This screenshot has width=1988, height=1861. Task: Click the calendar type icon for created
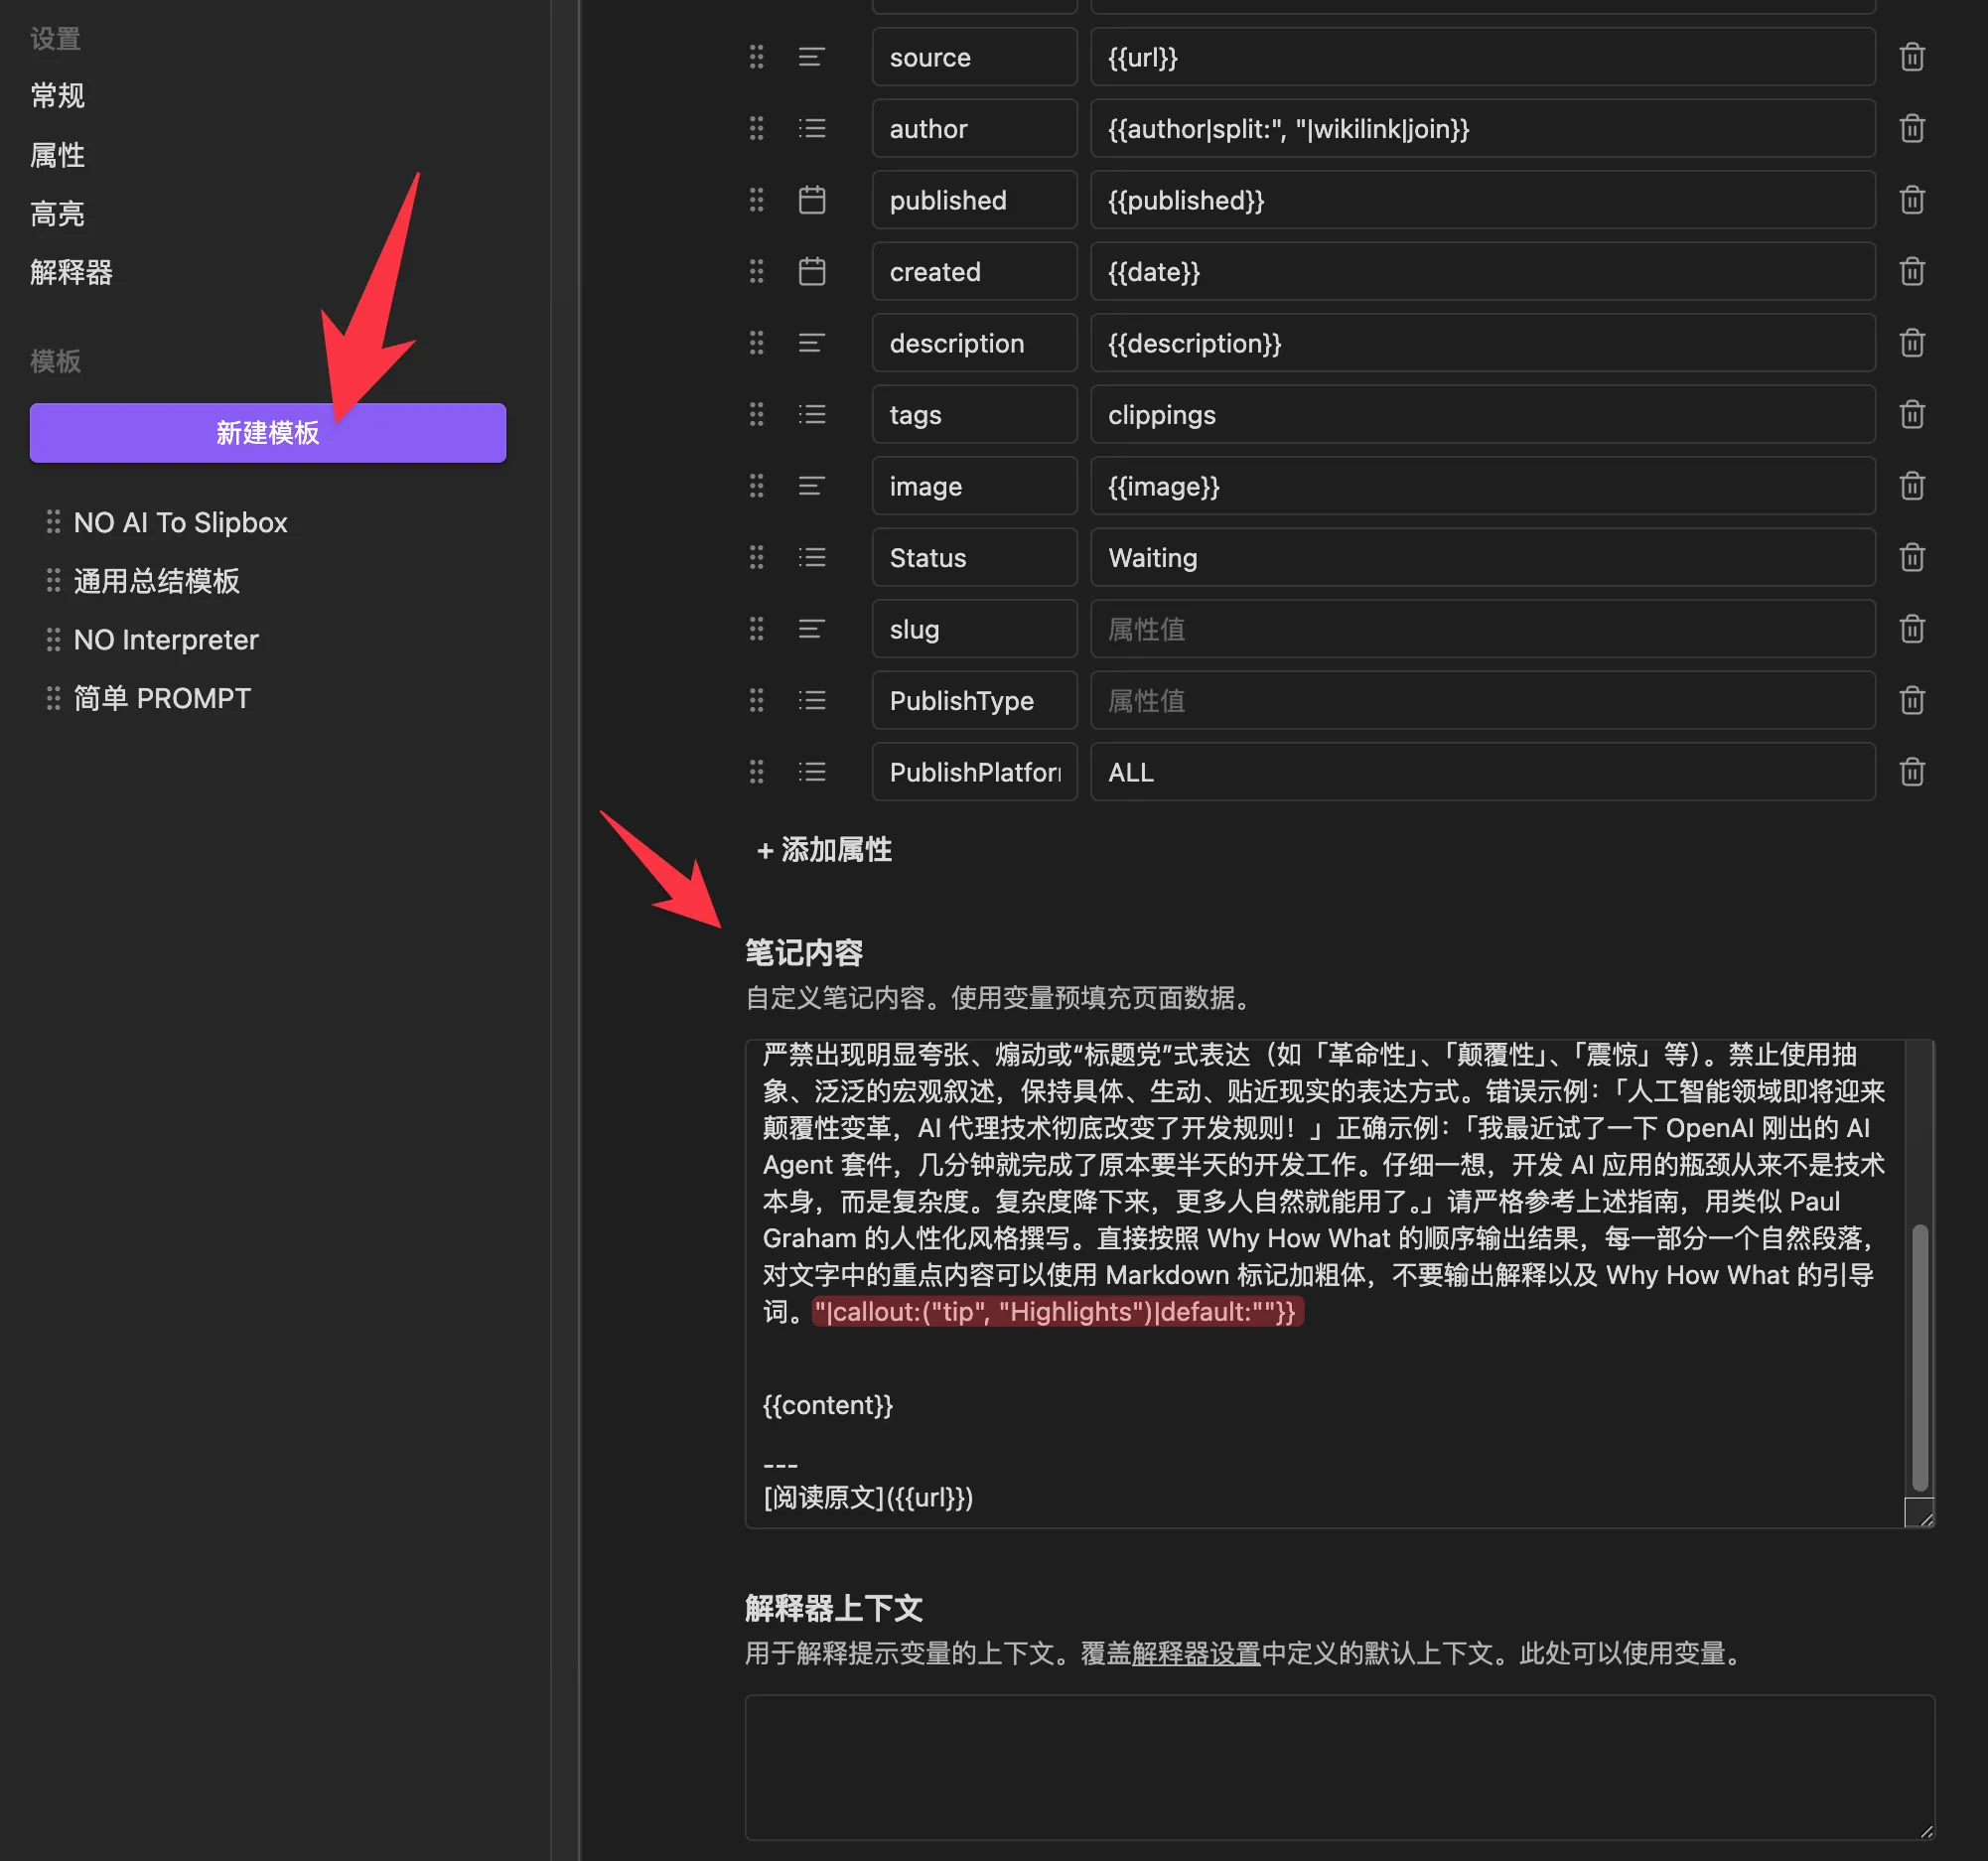811,271
